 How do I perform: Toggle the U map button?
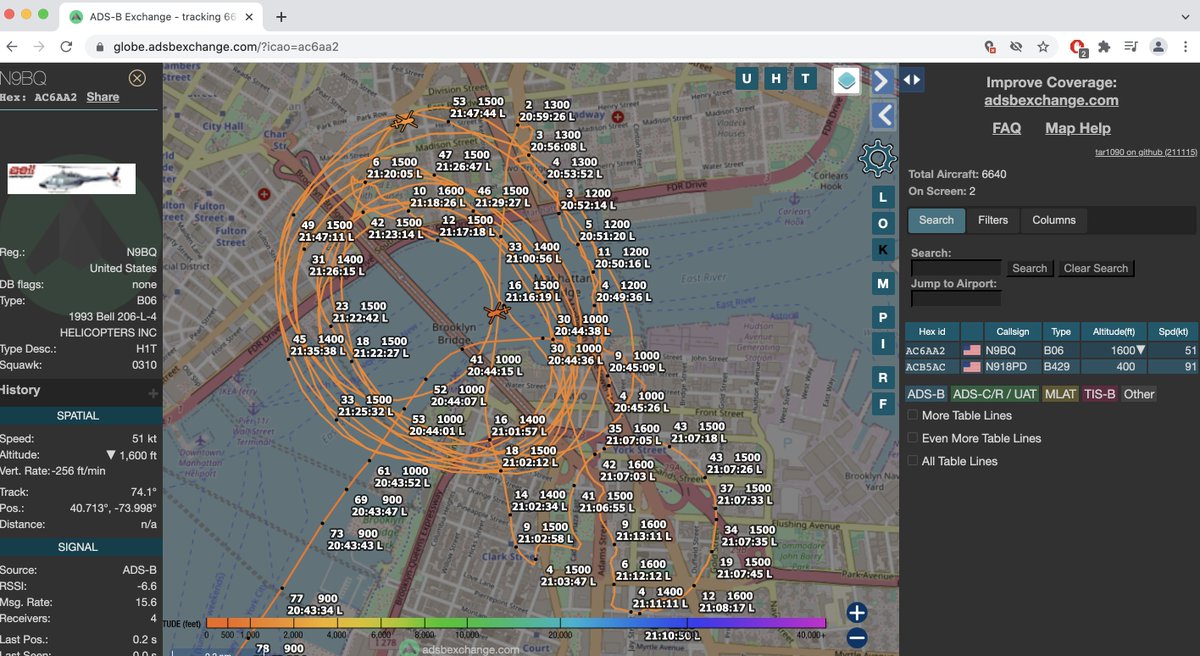(x=746, y=80)
